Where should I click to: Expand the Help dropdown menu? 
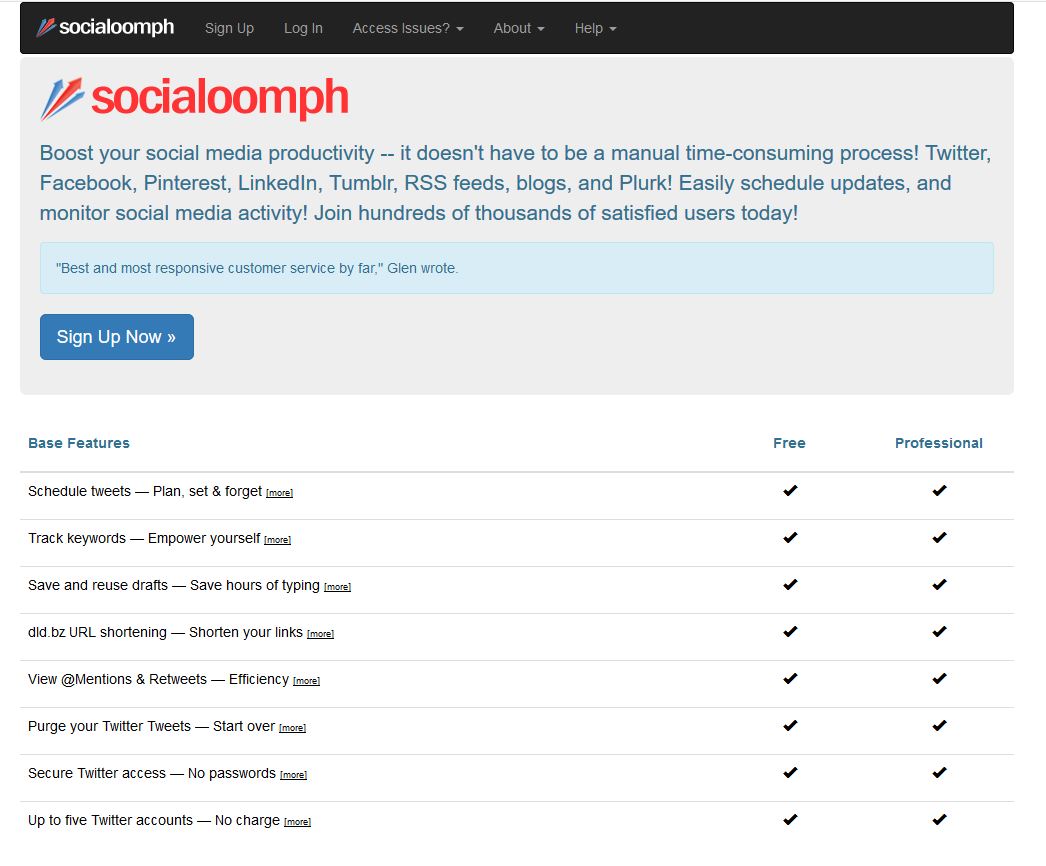coord(595,28)
